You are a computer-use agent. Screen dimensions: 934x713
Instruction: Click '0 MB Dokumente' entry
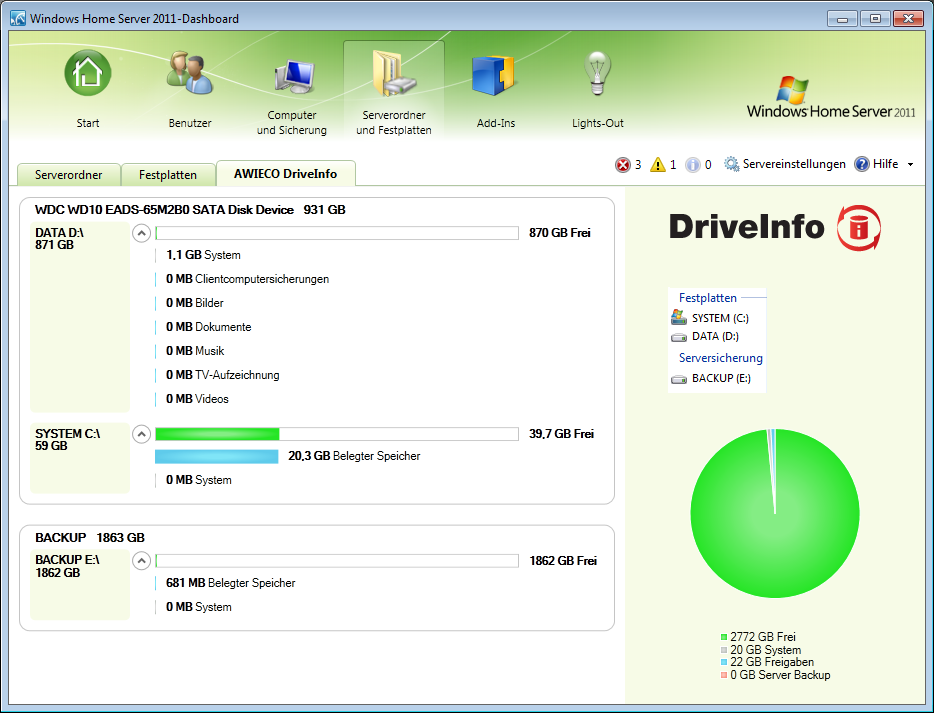208,327
